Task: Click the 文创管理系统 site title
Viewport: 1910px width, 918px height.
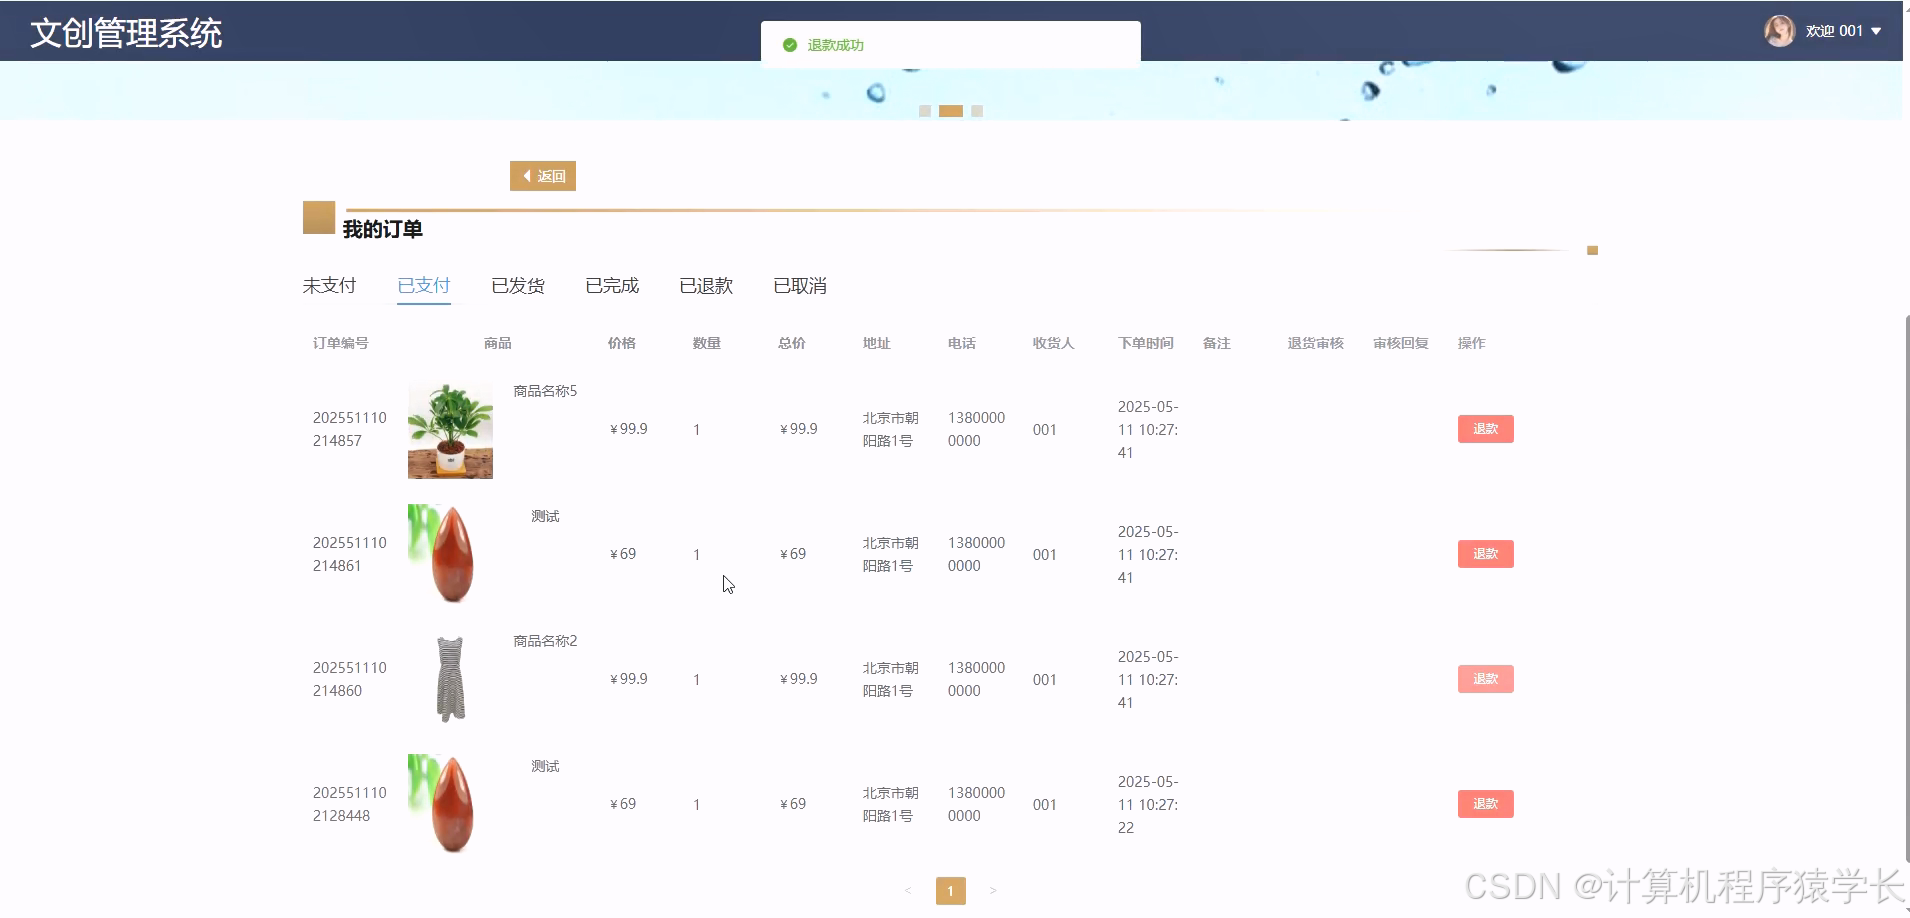Action: pos(126,33)
